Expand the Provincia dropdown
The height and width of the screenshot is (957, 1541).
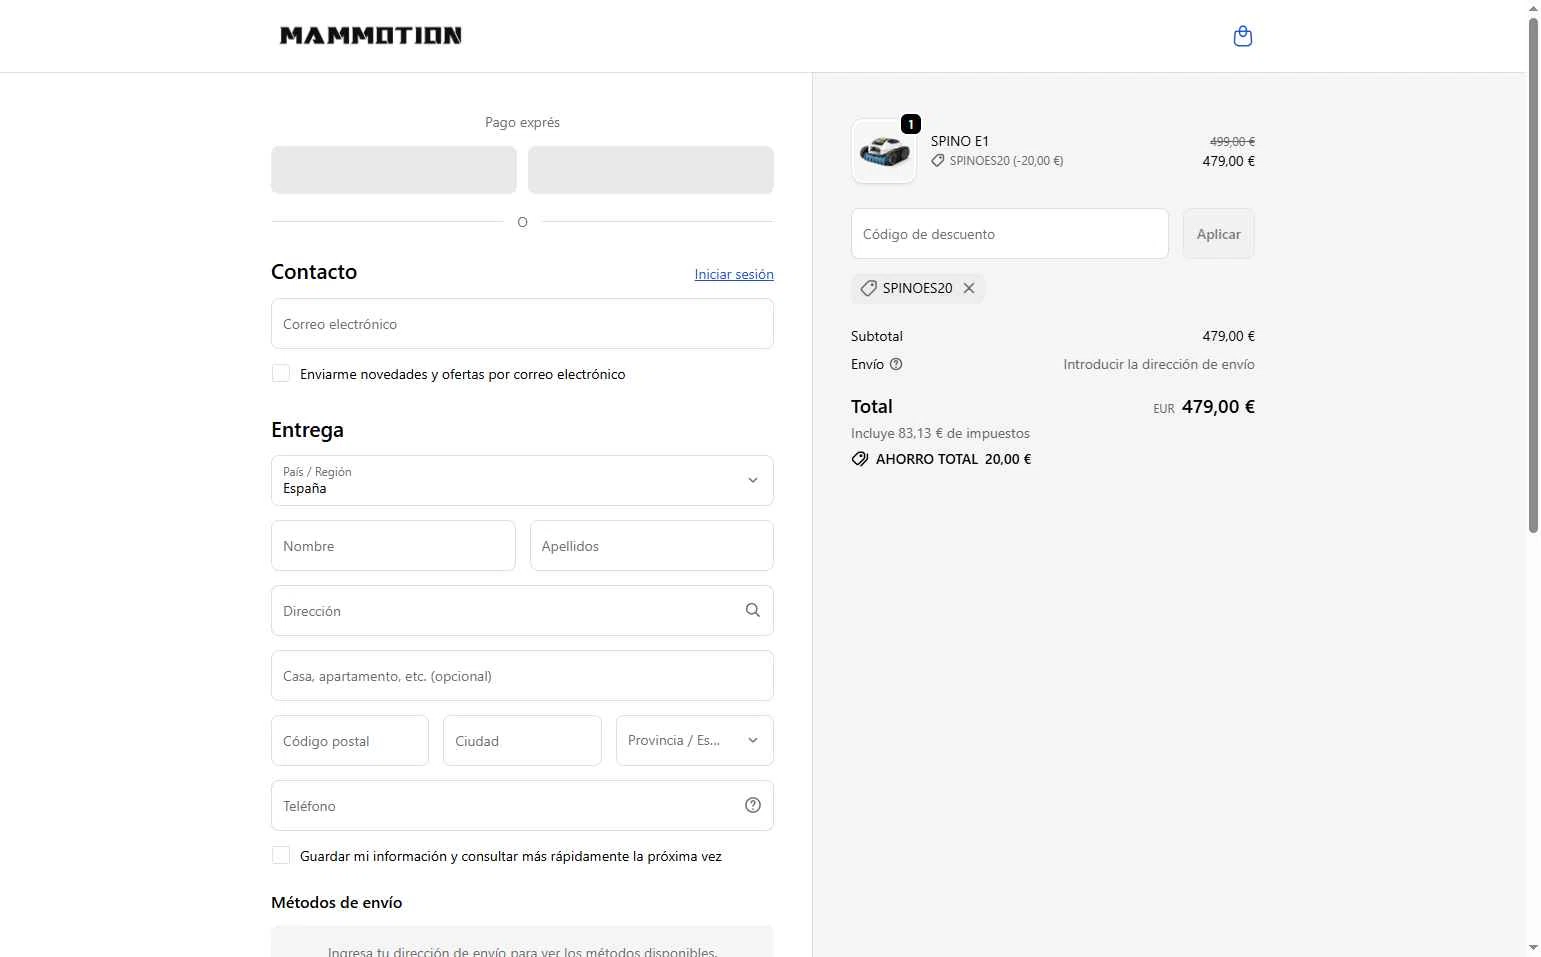(x=694, y=740)
